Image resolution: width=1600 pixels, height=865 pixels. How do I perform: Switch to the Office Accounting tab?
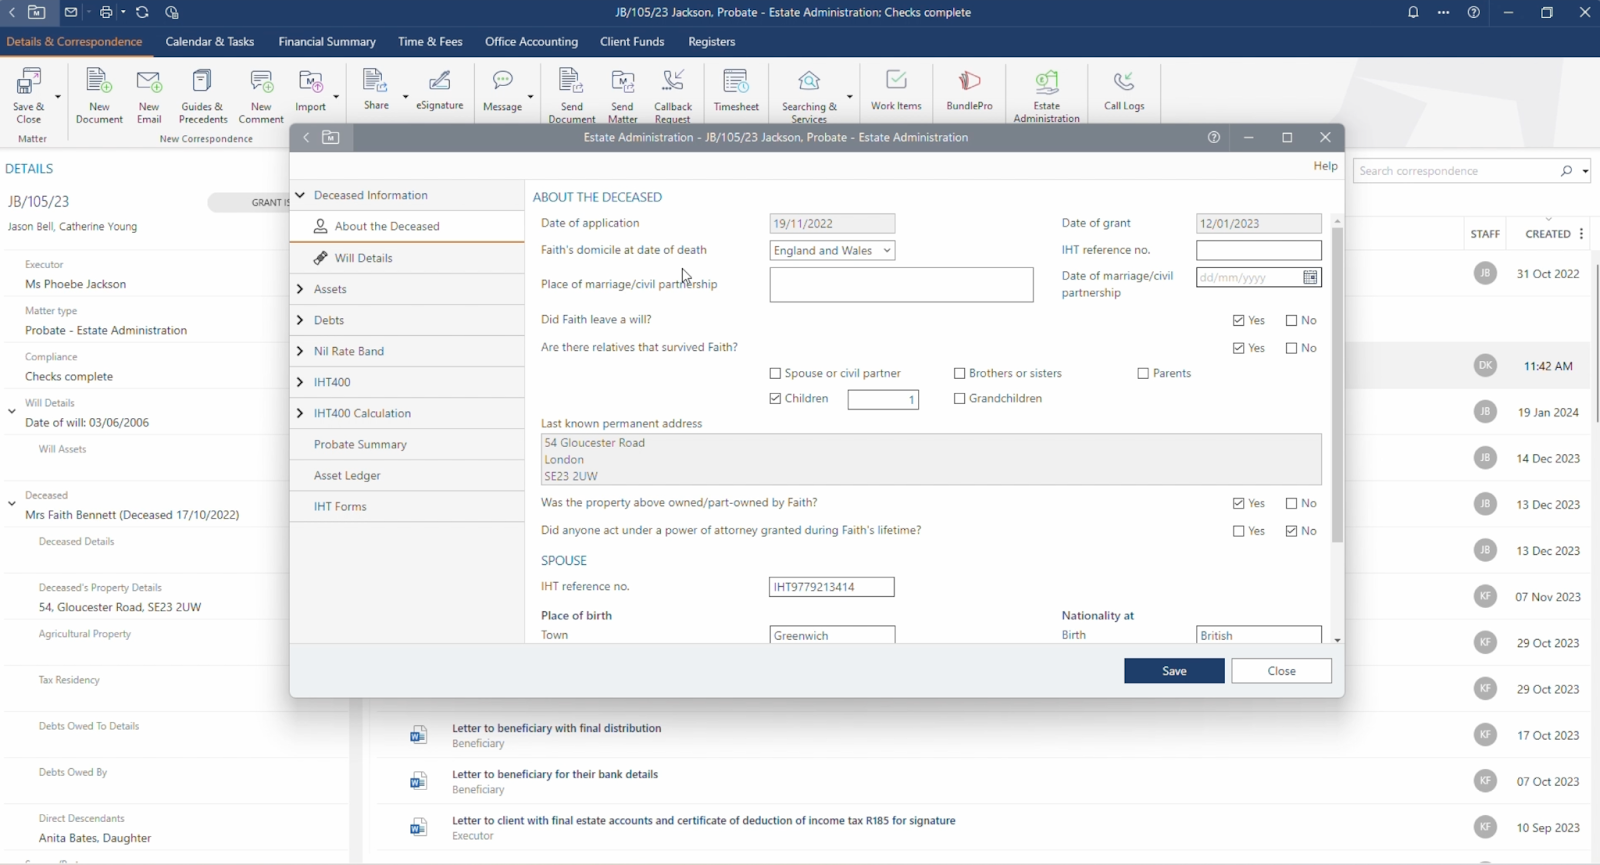tap(531, 41)
